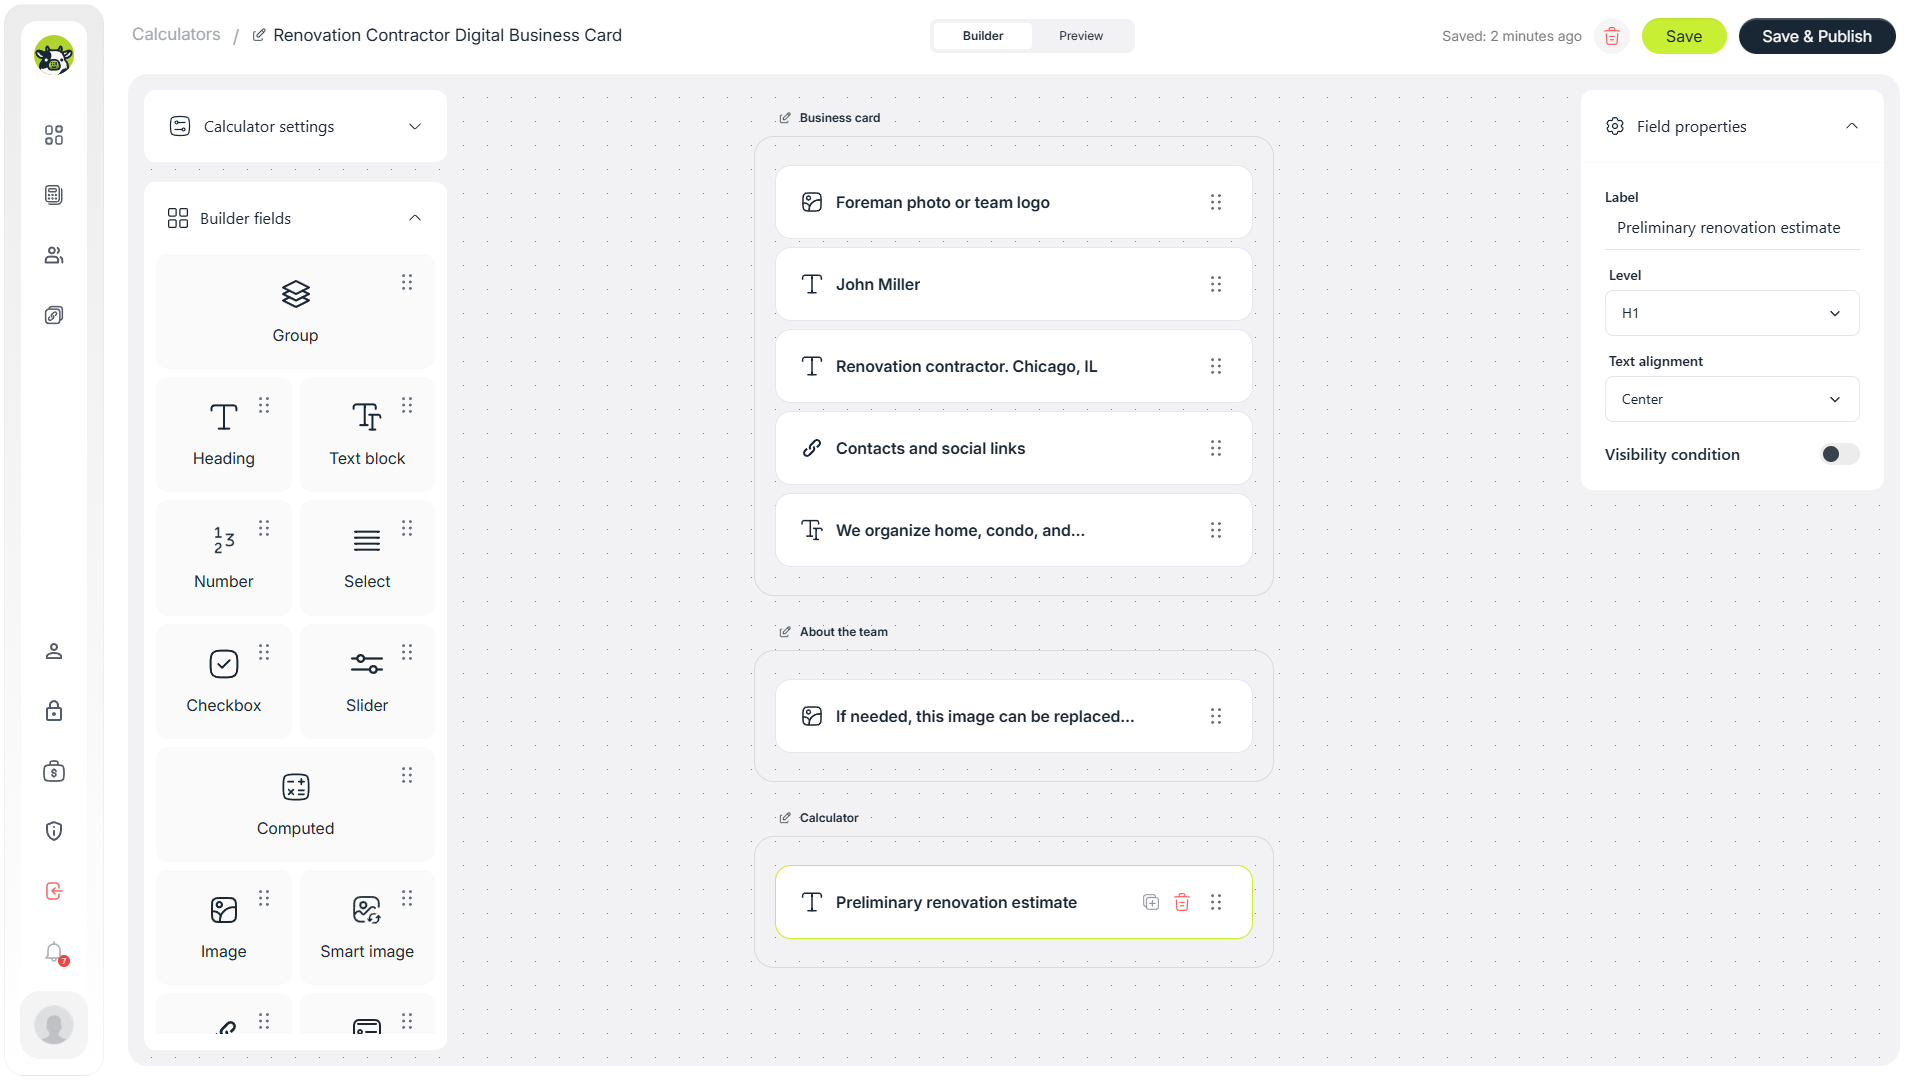Collapse the Field properties panel

1852,126
